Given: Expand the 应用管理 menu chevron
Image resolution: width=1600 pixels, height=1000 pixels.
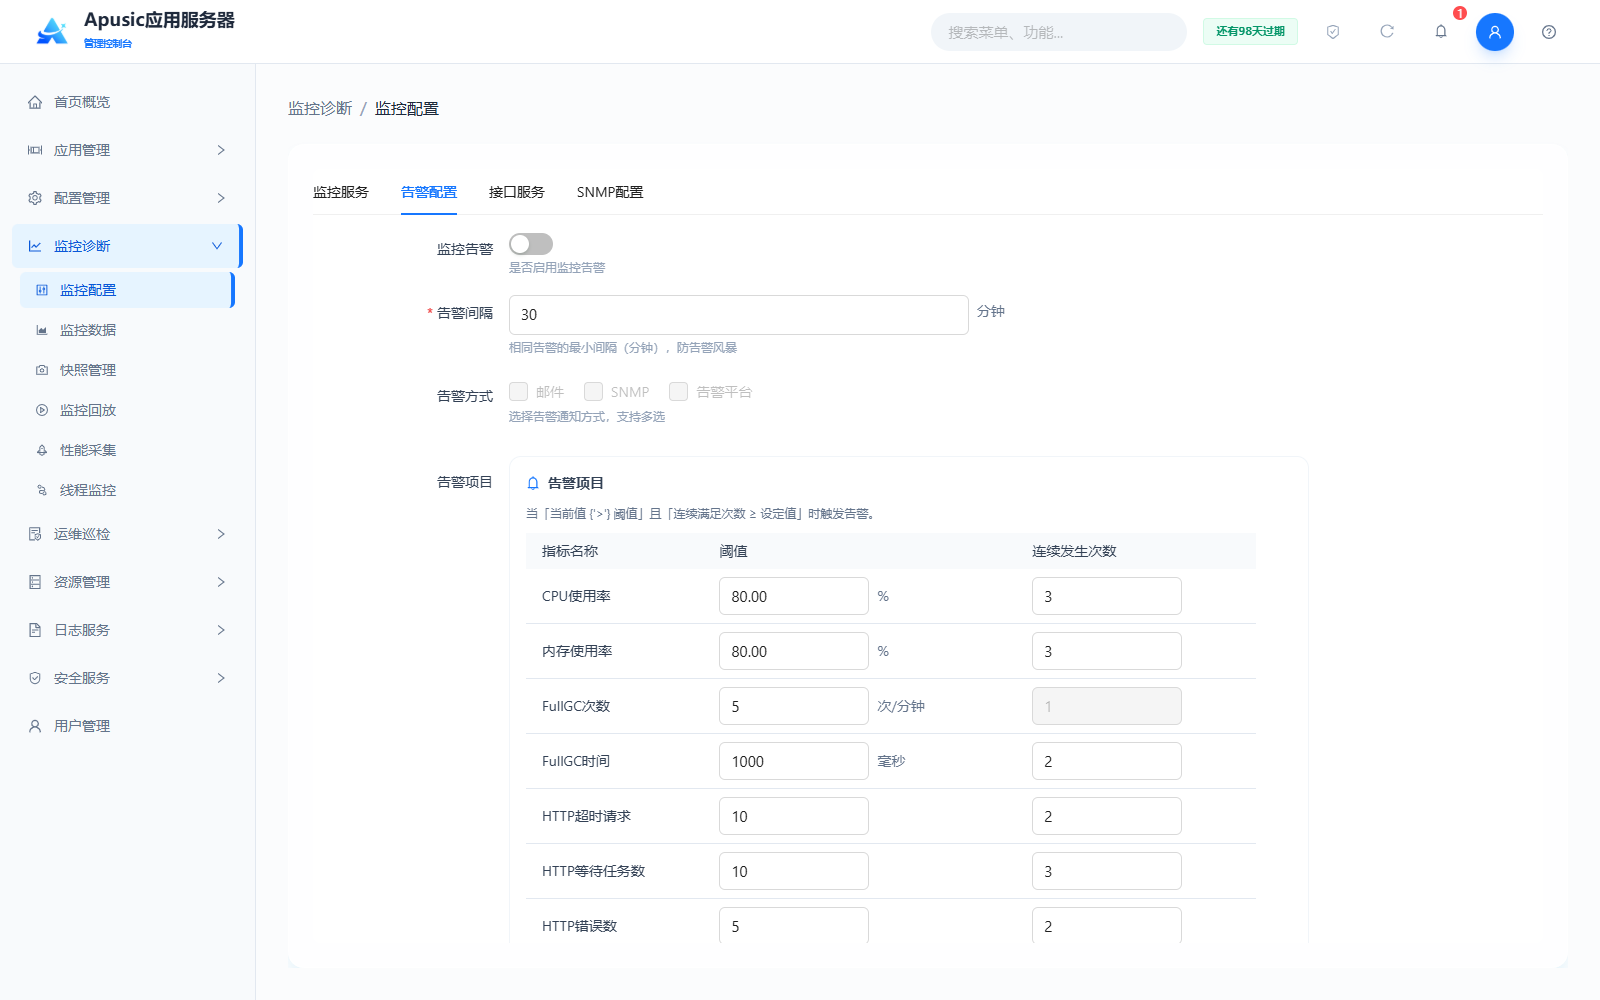Looking at the screenshot, I should [221, 150].
